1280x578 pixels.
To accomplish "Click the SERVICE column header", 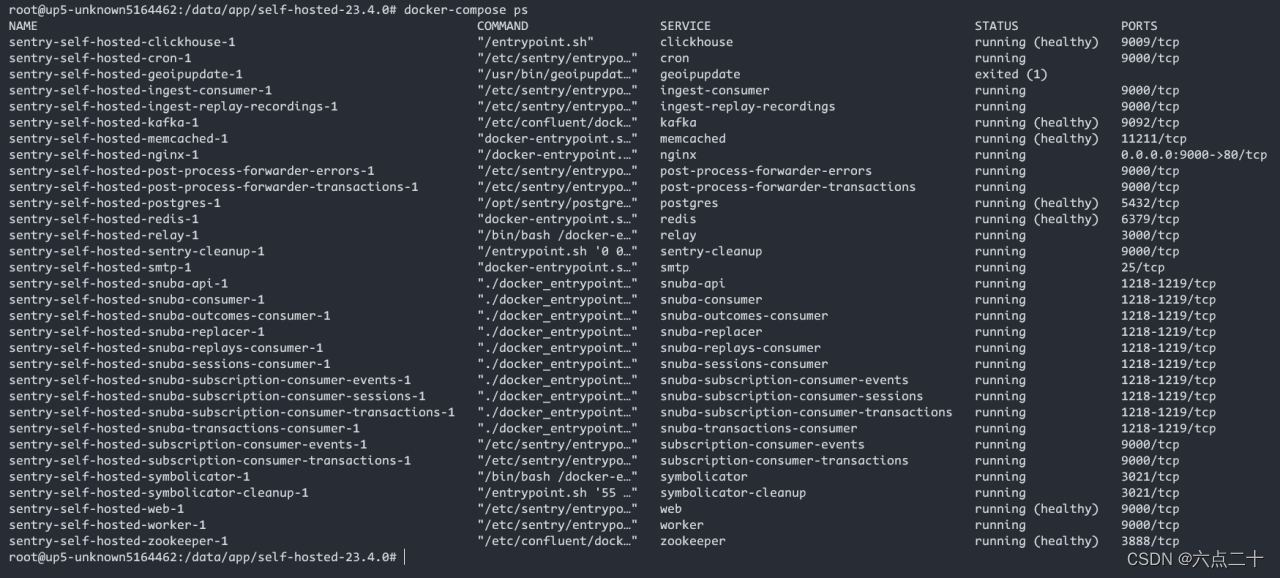I will pos(685,26).
